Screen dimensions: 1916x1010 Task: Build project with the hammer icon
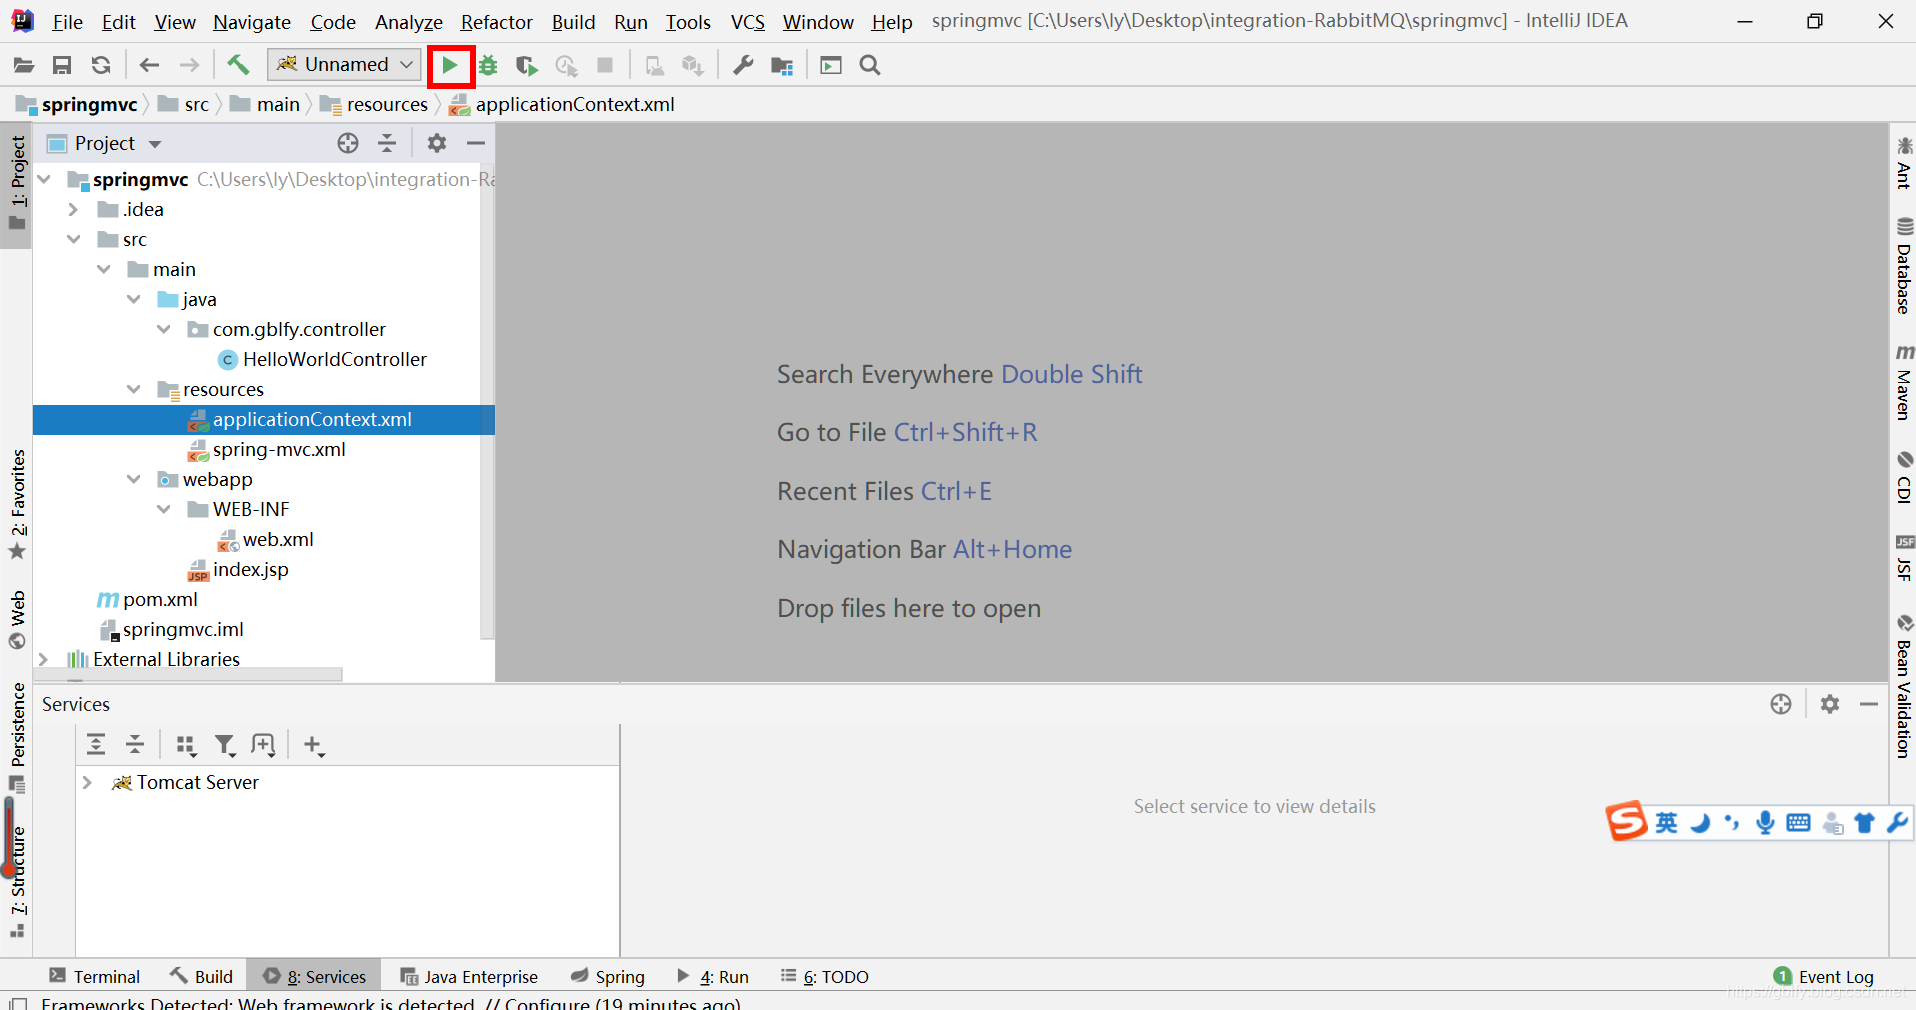238,65
